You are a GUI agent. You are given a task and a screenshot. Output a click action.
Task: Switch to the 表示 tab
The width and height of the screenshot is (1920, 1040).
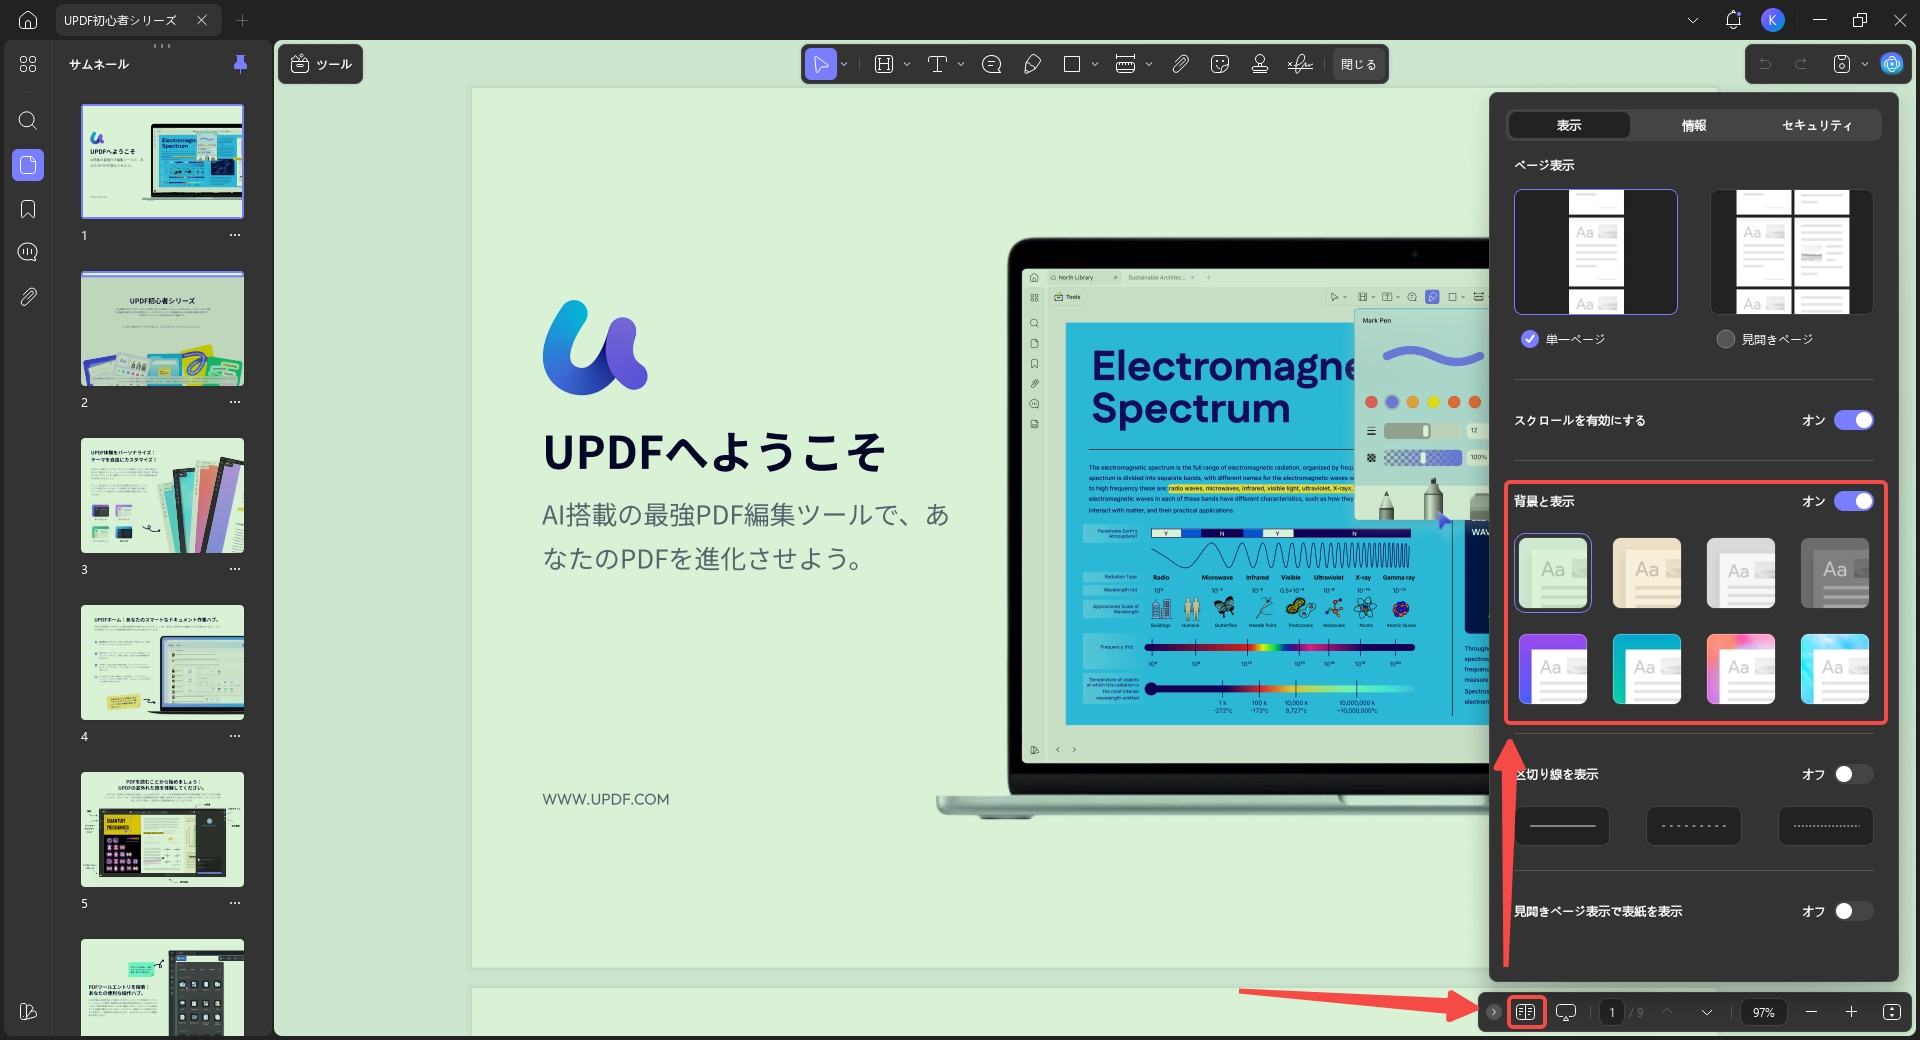1569,125
